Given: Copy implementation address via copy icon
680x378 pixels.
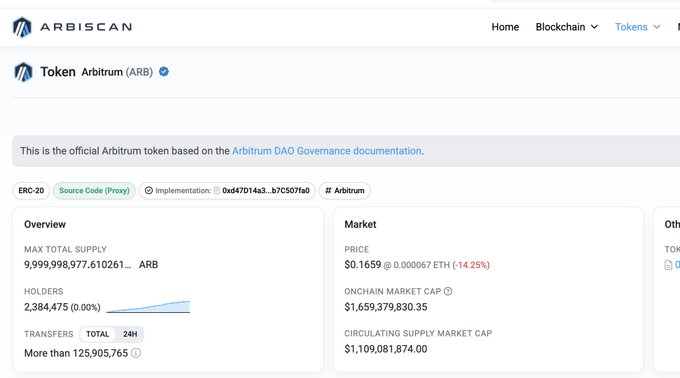Looking at the screenshot, I should 217,191.
